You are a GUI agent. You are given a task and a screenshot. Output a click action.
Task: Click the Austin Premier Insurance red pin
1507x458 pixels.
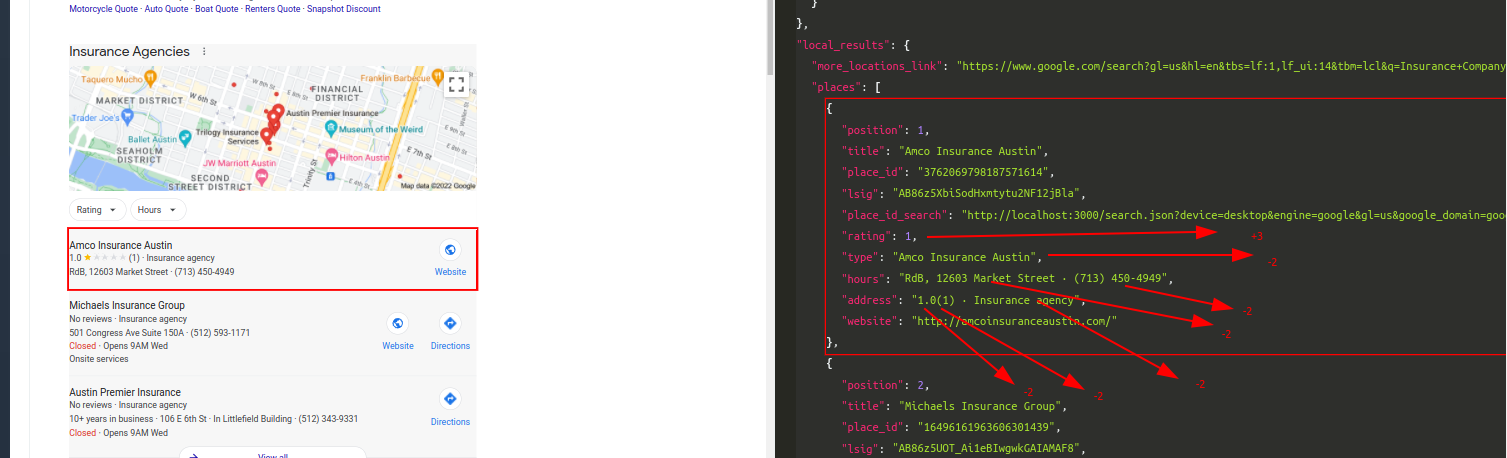[278, 110]
